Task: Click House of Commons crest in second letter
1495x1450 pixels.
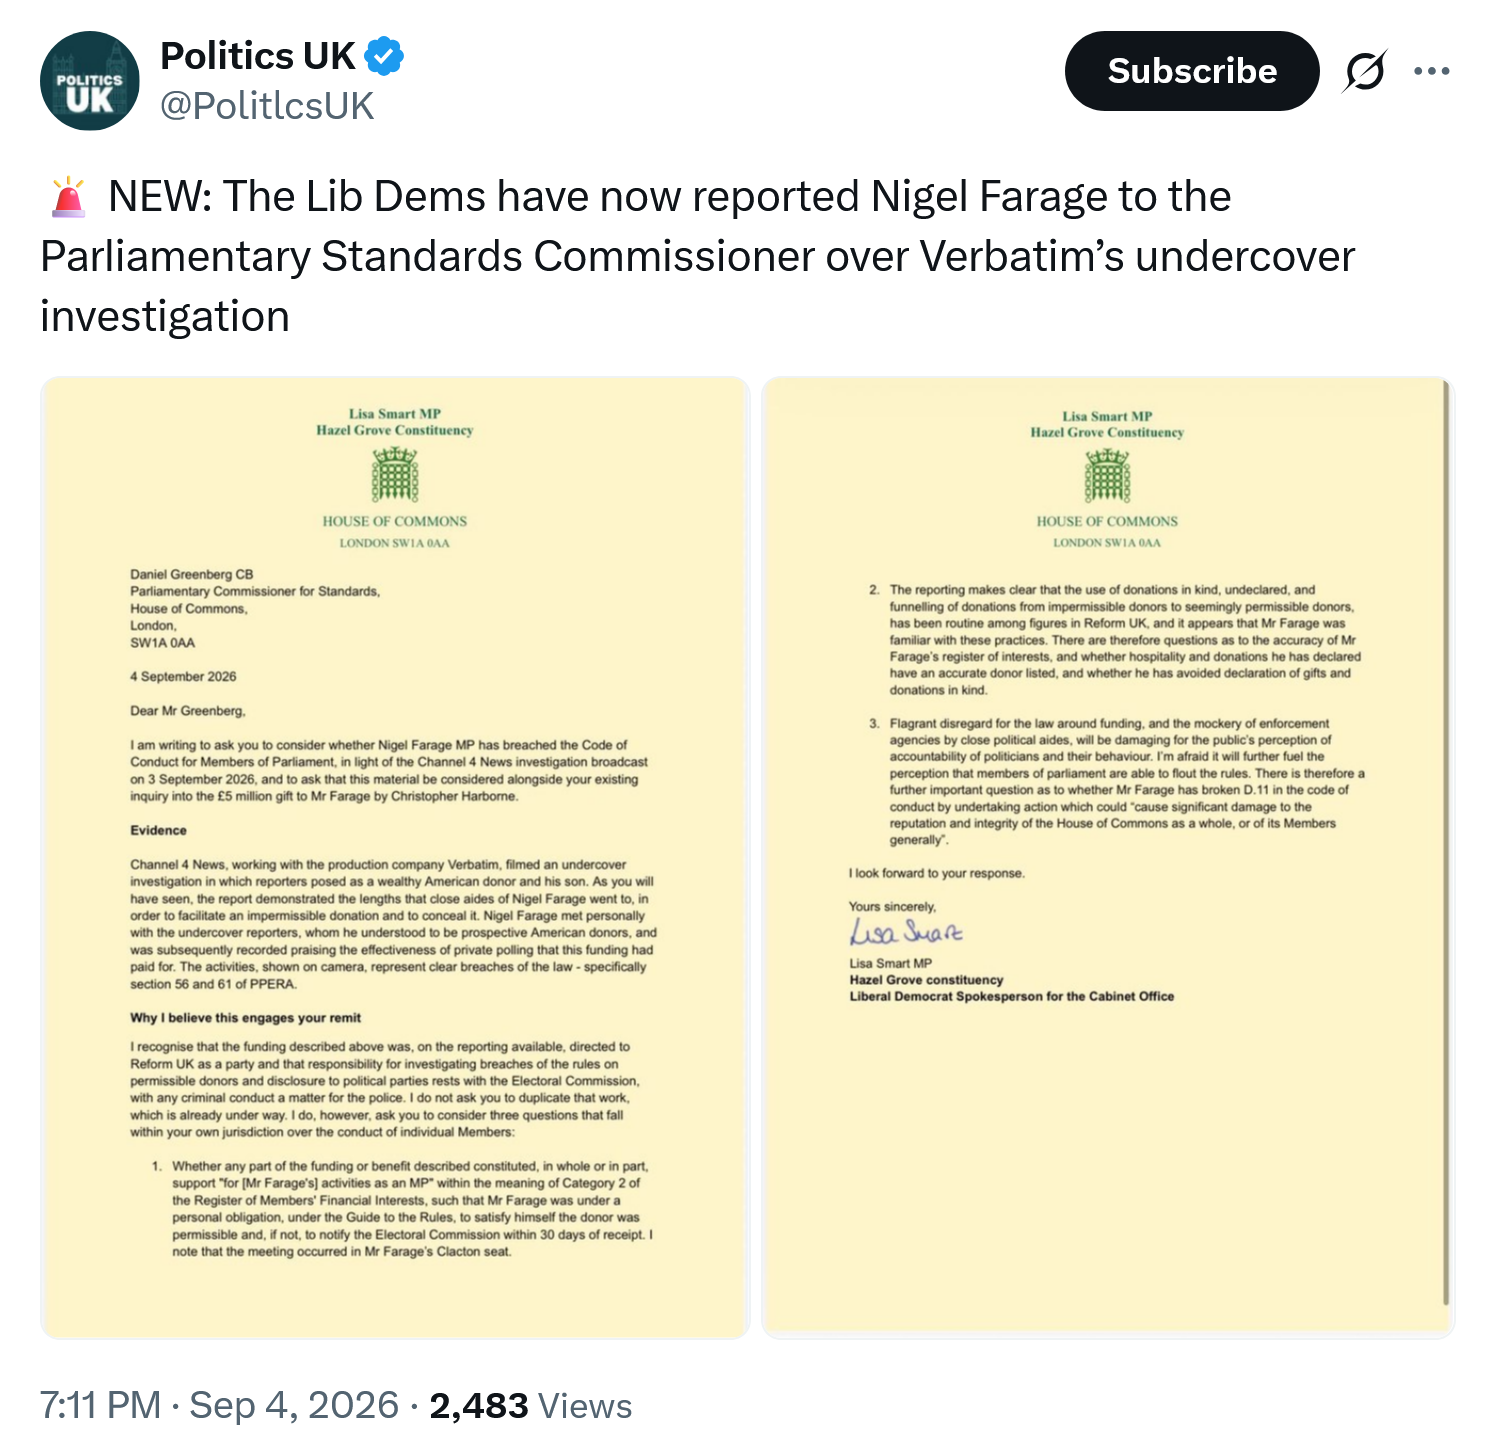Action: [1107, 476]
